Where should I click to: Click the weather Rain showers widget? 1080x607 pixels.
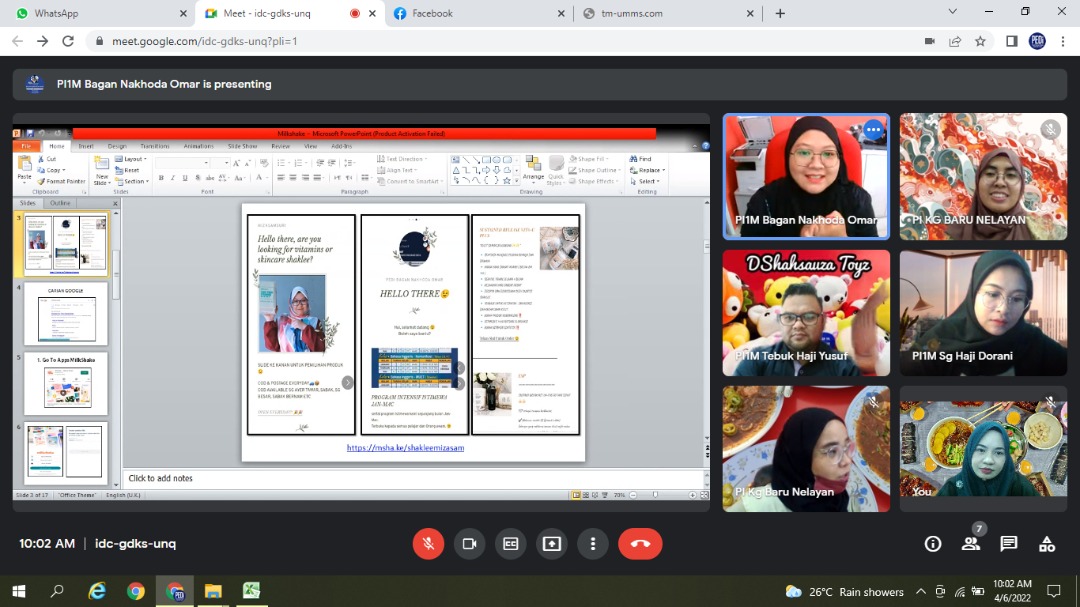(x=844, y=591)
